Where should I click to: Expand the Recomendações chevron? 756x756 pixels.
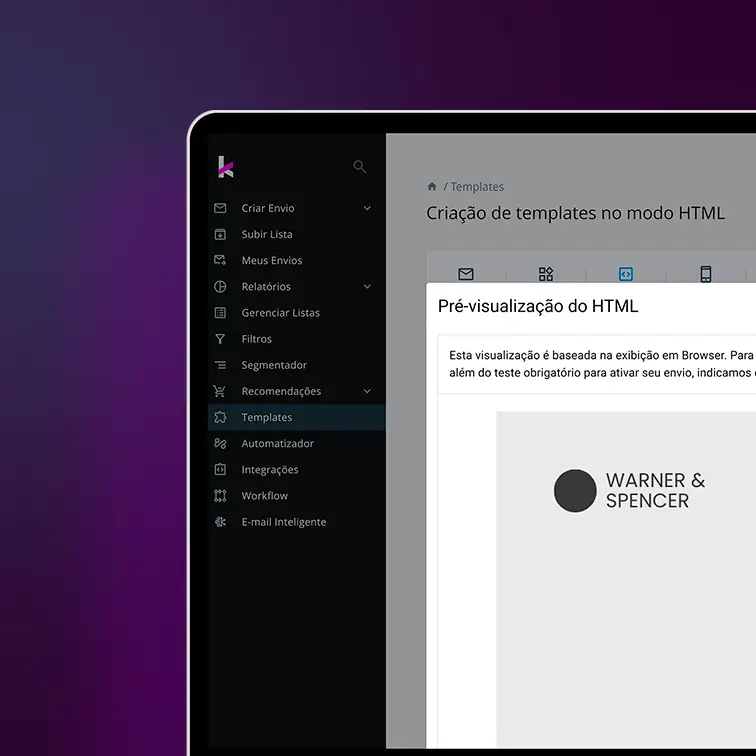[367, 391]
